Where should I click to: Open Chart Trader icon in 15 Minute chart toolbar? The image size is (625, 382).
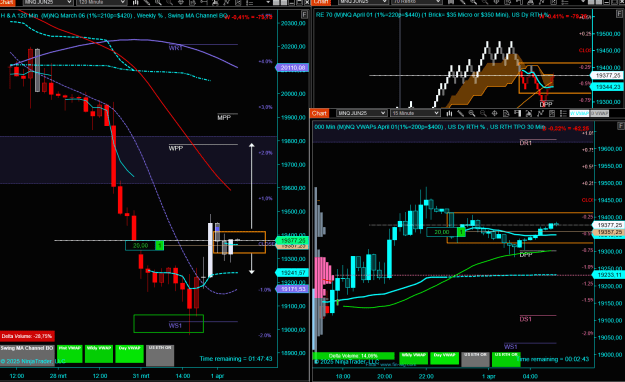(x=517, y=113)
